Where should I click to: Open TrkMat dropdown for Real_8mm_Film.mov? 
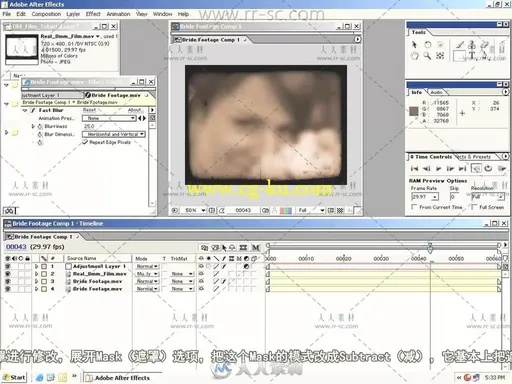coord(182,274)
